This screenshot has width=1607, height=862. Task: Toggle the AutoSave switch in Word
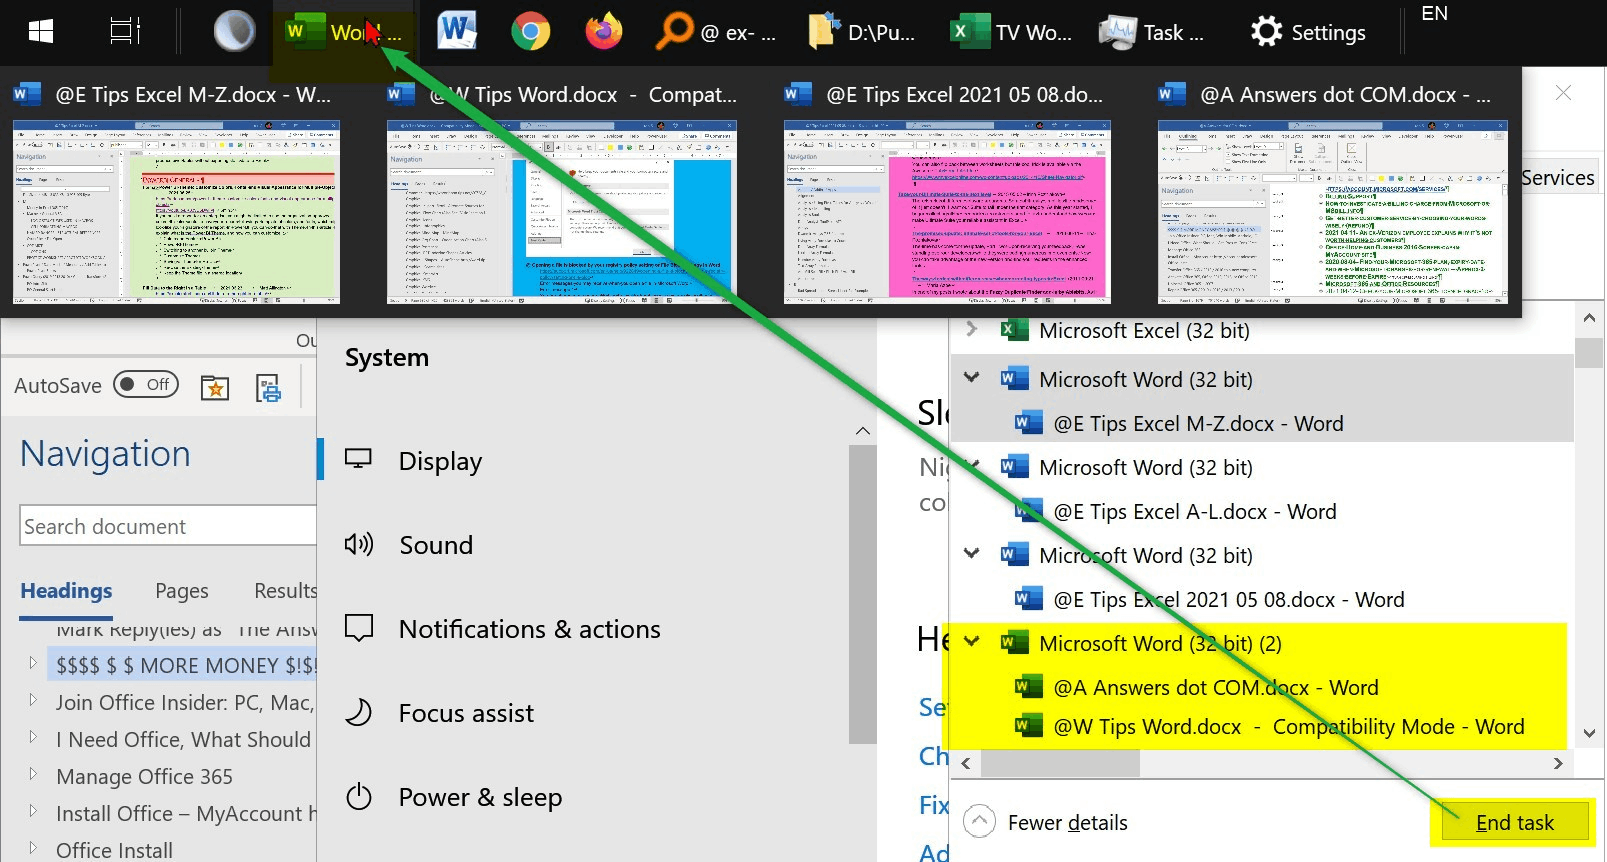pos(146,385)
